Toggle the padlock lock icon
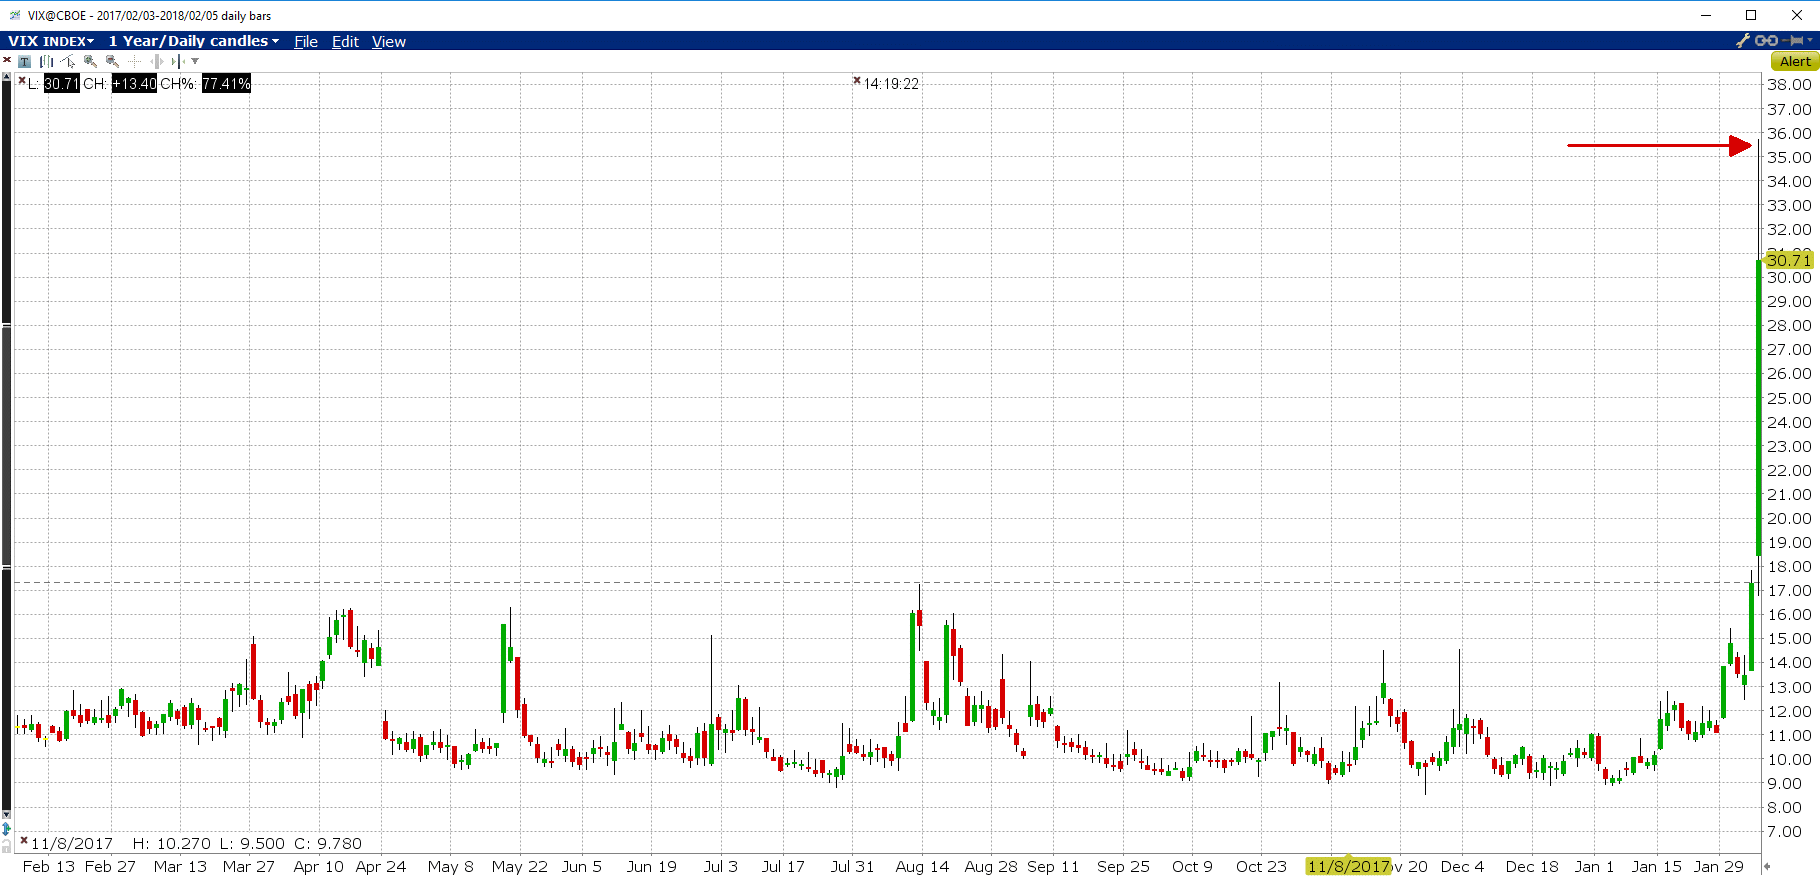Screen dimensions: 1820x881 click(x=6, y=846)
